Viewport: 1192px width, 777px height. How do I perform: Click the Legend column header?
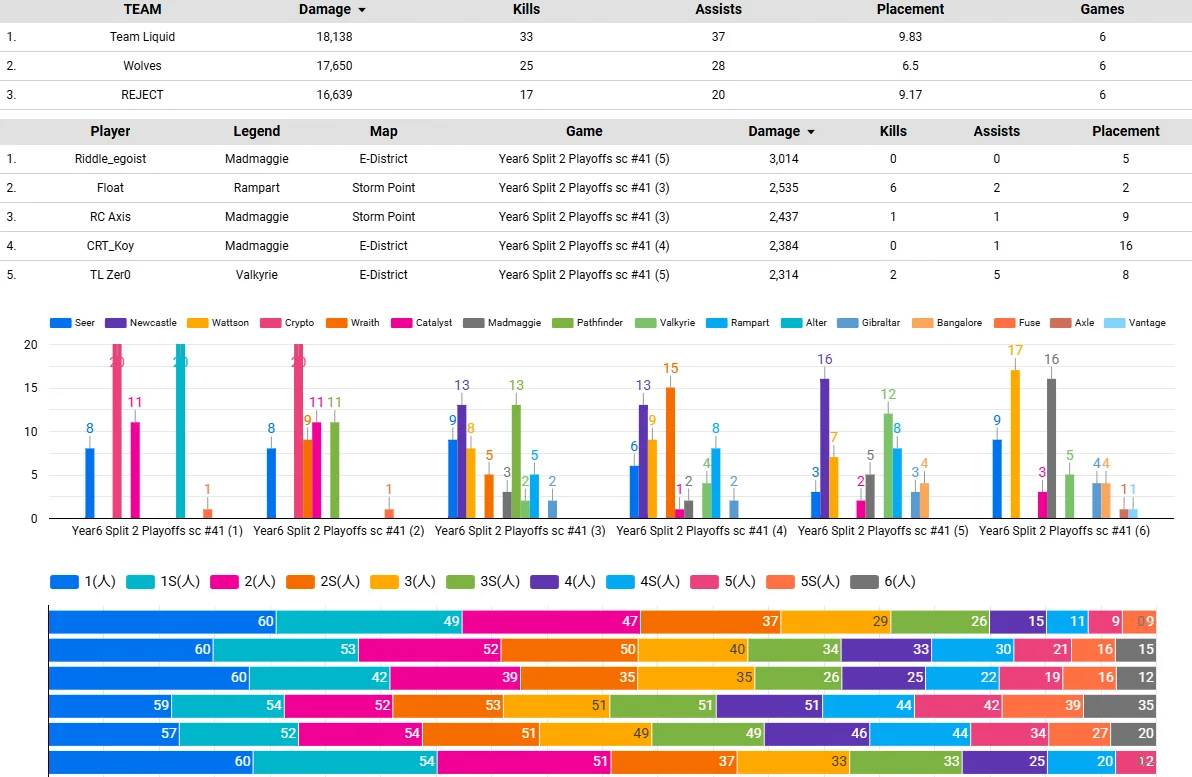click(256, 131)
